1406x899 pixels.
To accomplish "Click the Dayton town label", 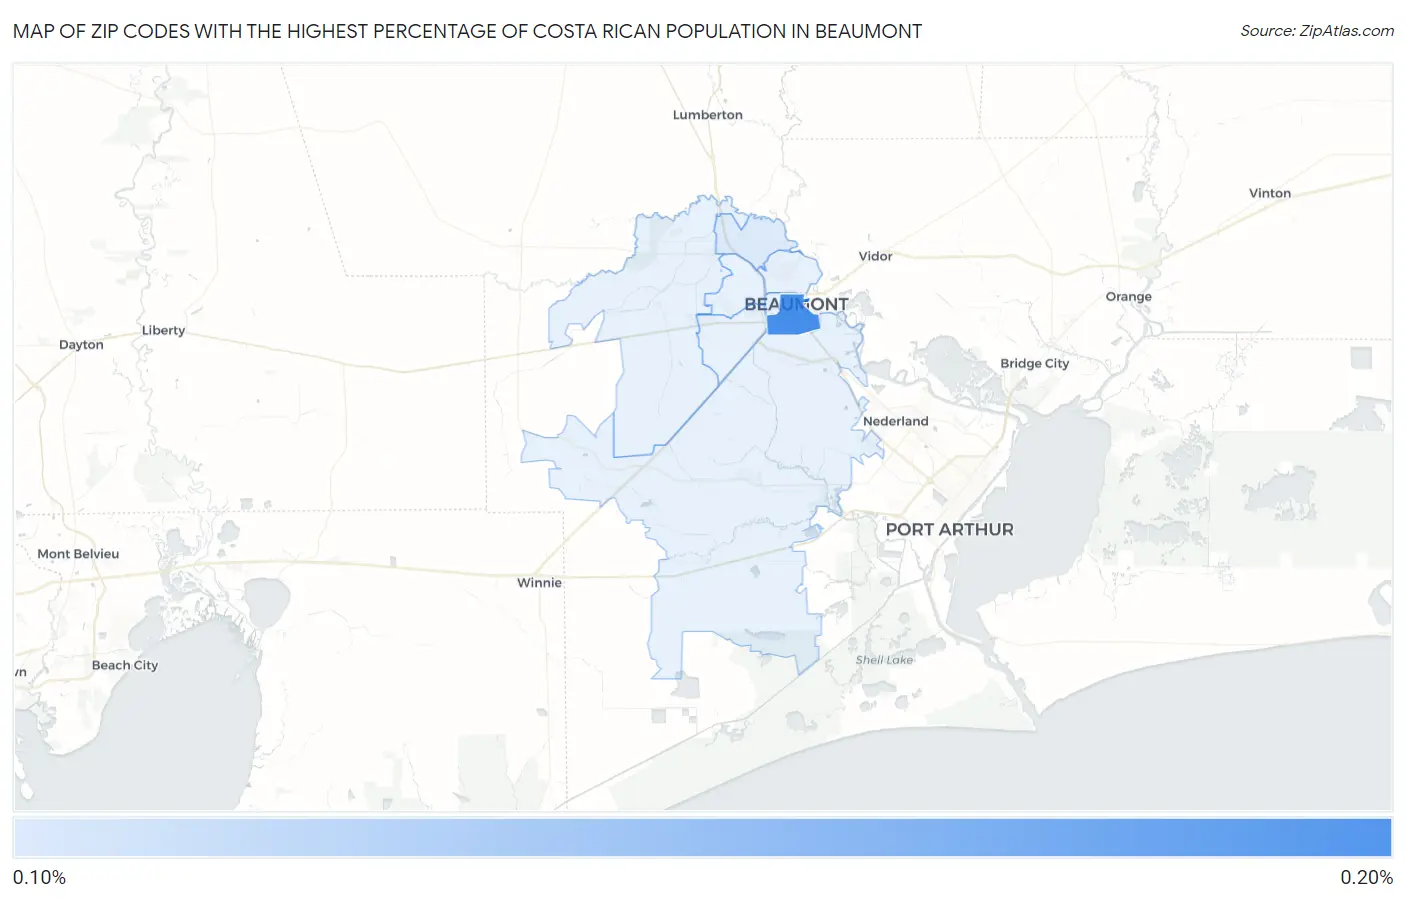I will [81, 344].
